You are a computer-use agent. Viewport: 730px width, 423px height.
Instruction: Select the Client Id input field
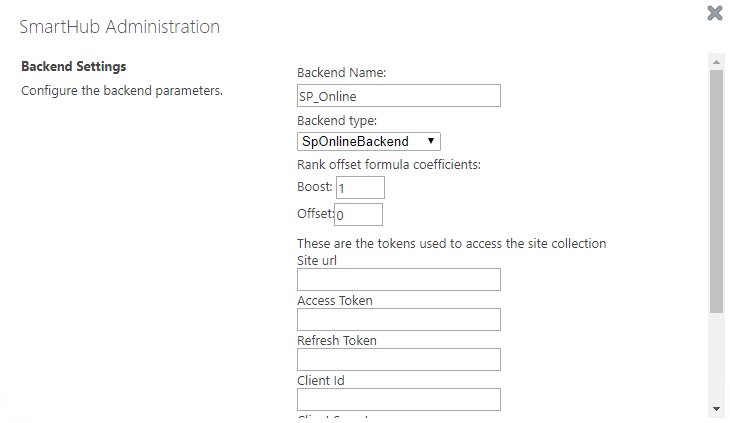[x=398, y=400]
